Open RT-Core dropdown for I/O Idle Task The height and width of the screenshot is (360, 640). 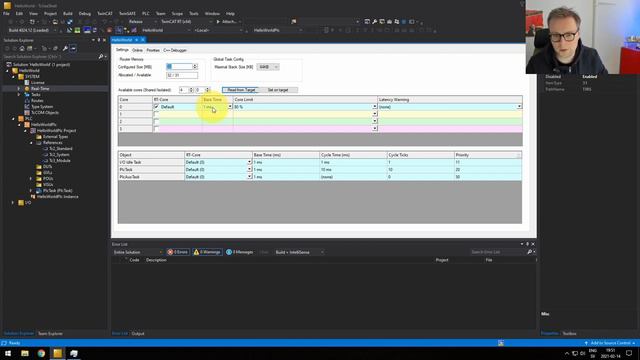coord(249,162)
